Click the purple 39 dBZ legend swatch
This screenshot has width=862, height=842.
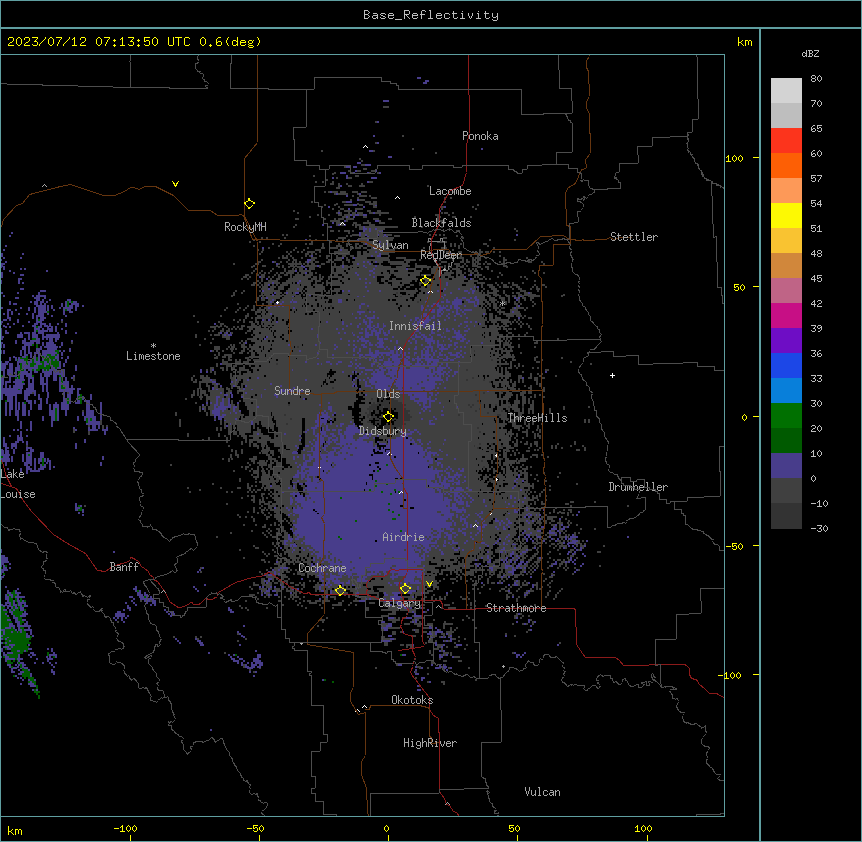[786, 341]
